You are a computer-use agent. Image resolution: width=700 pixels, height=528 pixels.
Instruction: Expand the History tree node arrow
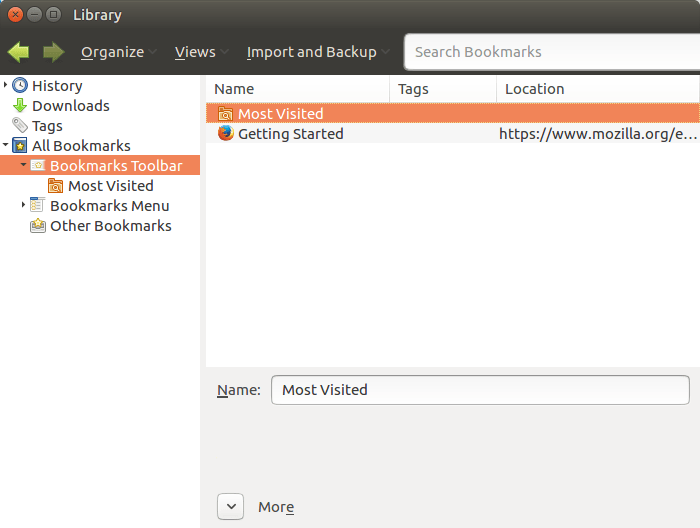coord(5,84)
